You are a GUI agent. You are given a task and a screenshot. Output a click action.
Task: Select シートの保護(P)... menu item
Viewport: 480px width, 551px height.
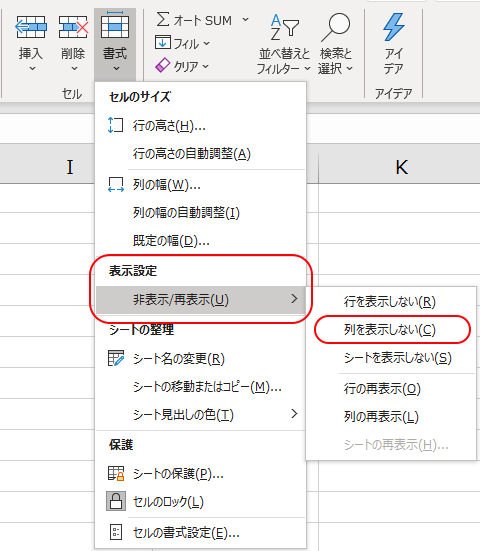coord(201,474)
